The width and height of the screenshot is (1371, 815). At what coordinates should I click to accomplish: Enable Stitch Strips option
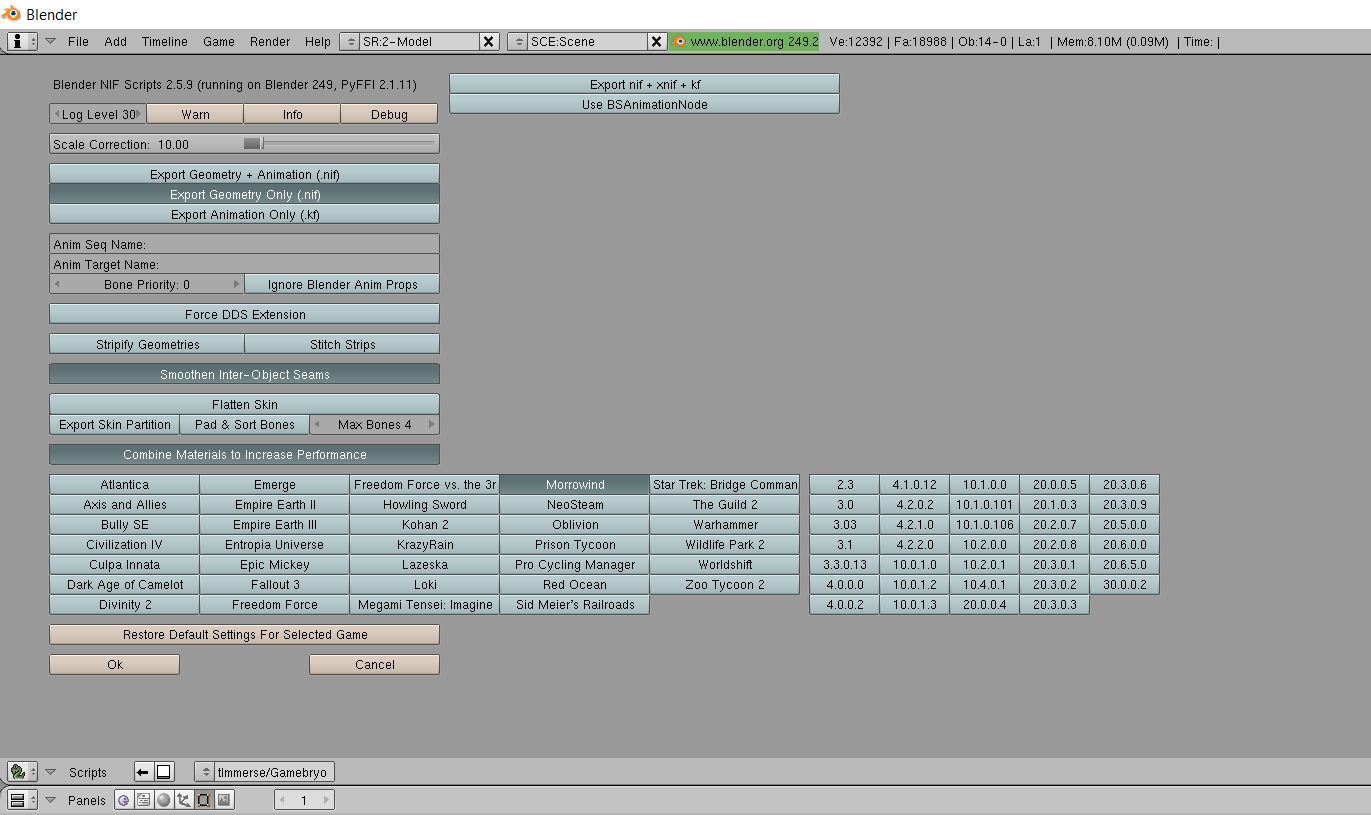click(x=342, y=344)
